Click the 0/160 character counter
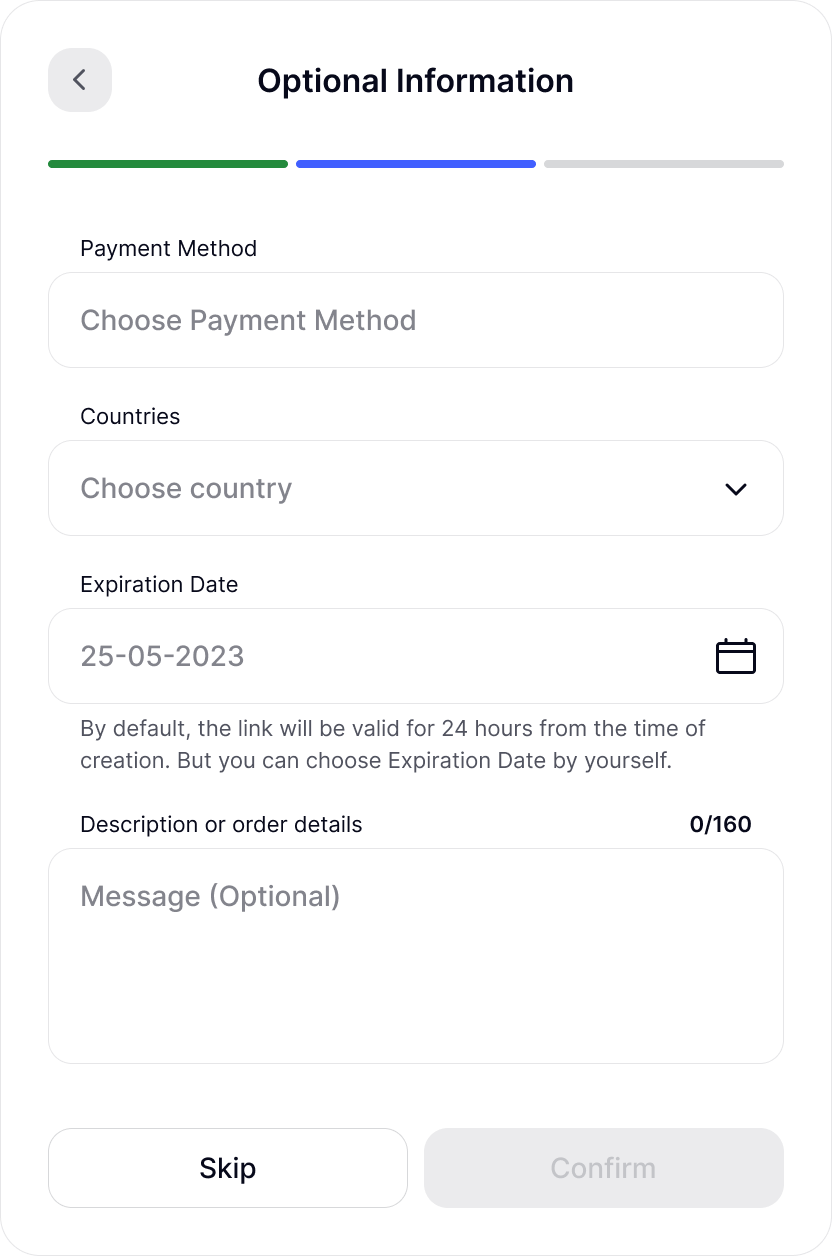 720,824
